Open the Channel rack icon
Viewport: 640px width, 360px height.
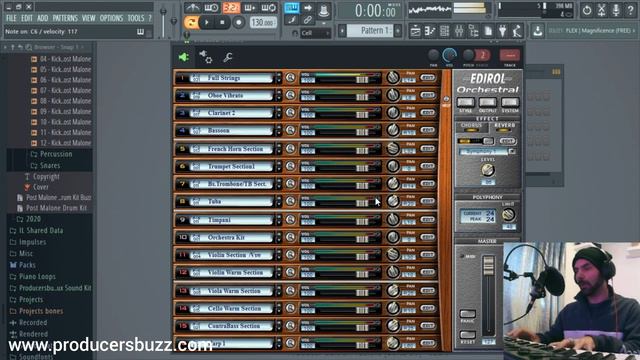444,31
